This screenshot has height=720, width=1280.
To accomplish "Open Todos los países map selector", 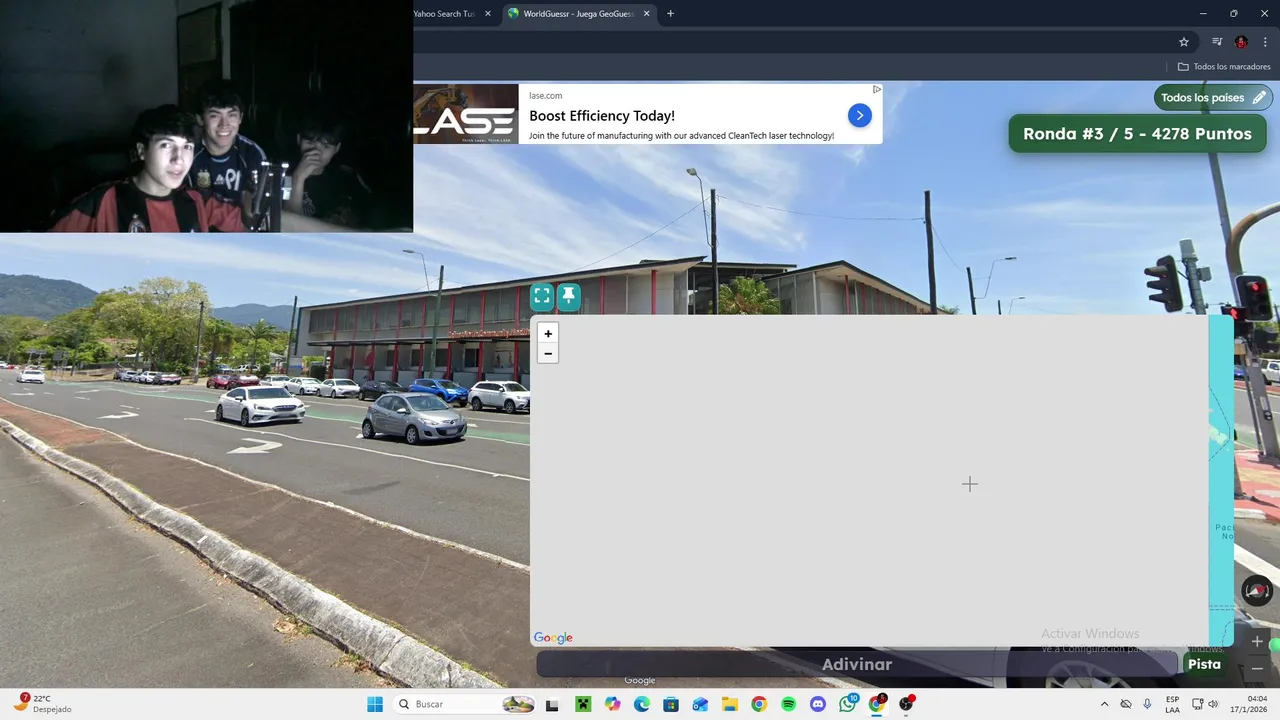I will (x=1213, y=98).
